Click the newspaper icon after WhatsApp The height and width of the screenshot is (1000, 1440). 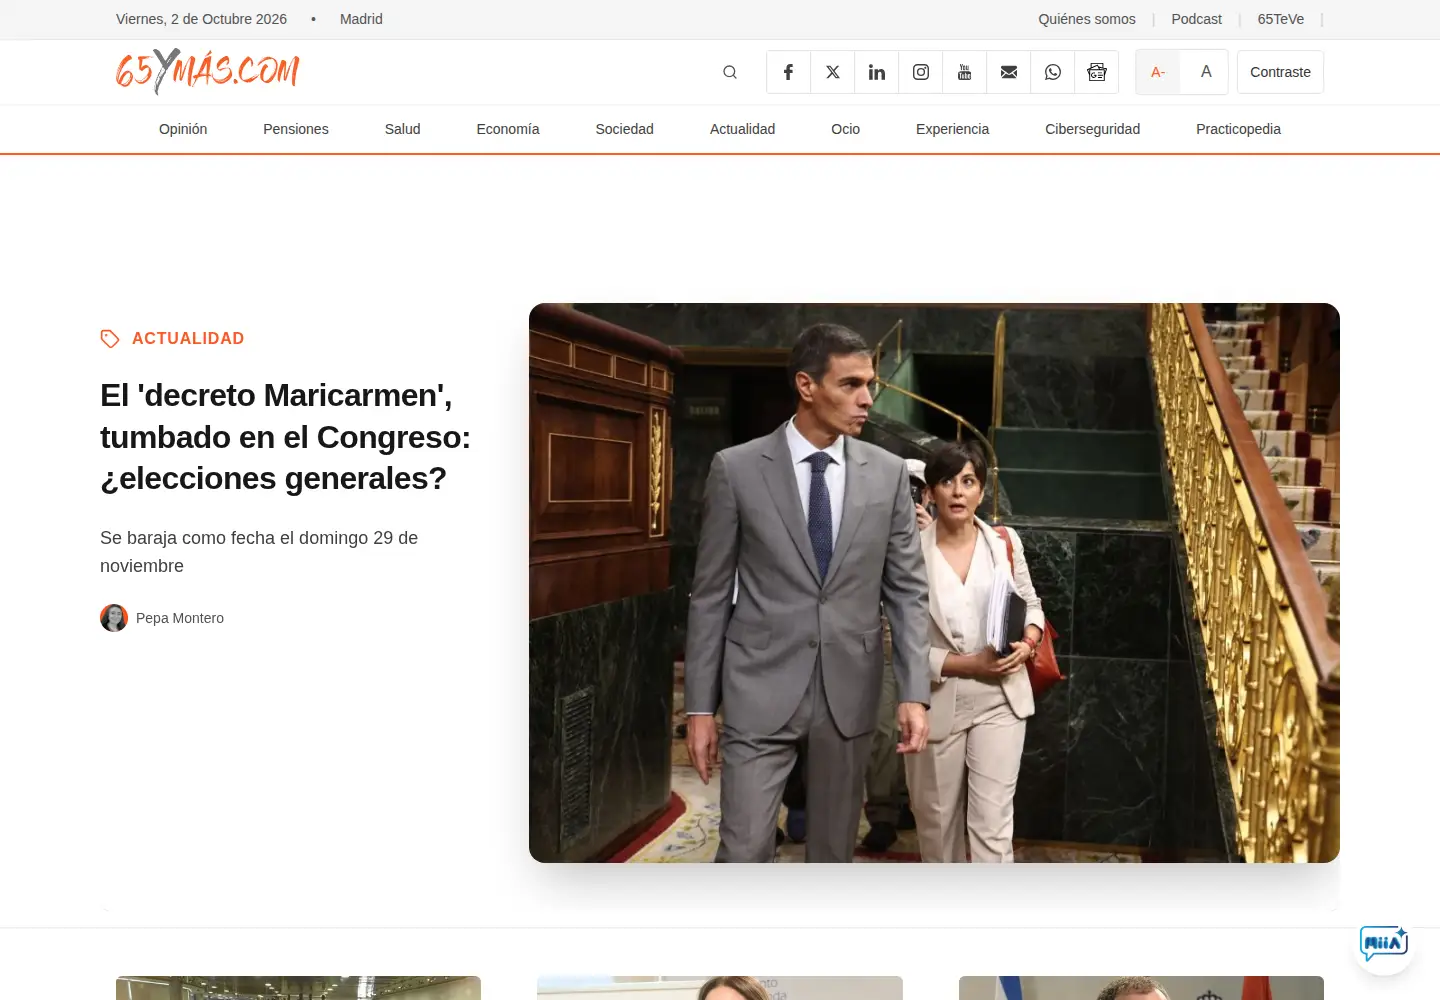1096,72
